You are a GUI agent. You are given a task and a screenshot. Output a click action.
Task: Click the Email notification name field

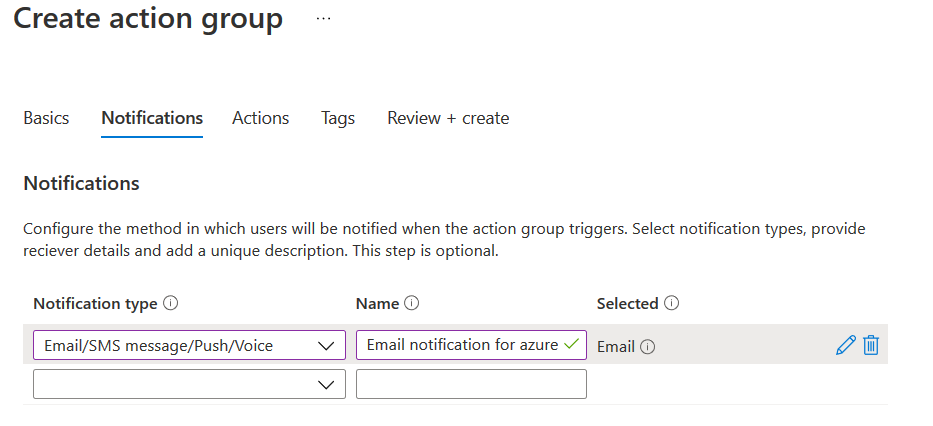(461, 346)
